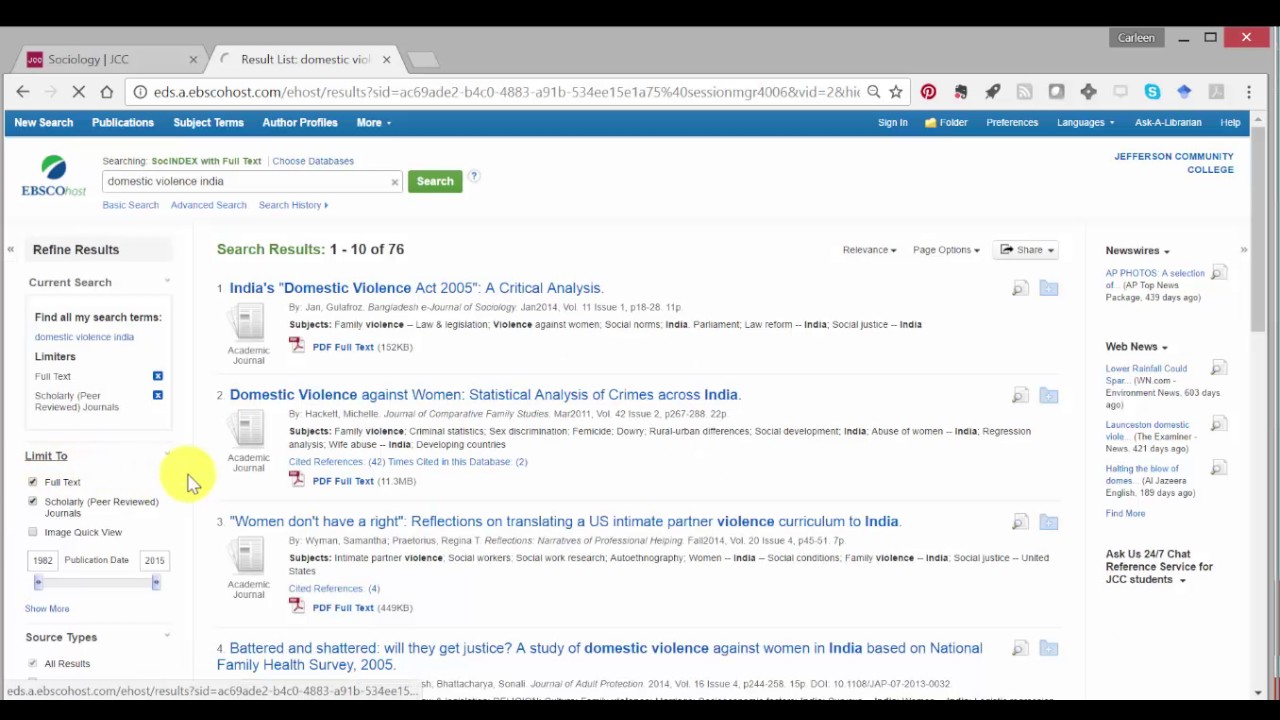Add result 3 to folder

(x=1048, y=522)
